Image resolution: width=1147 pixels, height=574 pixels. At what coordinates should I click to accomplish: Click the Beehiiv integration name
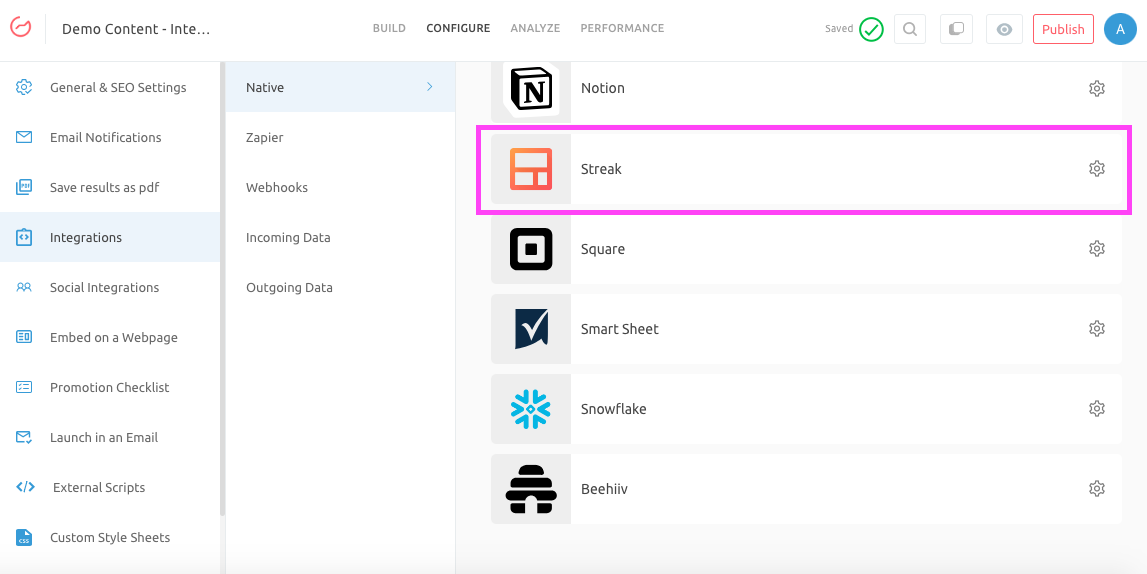[x=604, y=488]
